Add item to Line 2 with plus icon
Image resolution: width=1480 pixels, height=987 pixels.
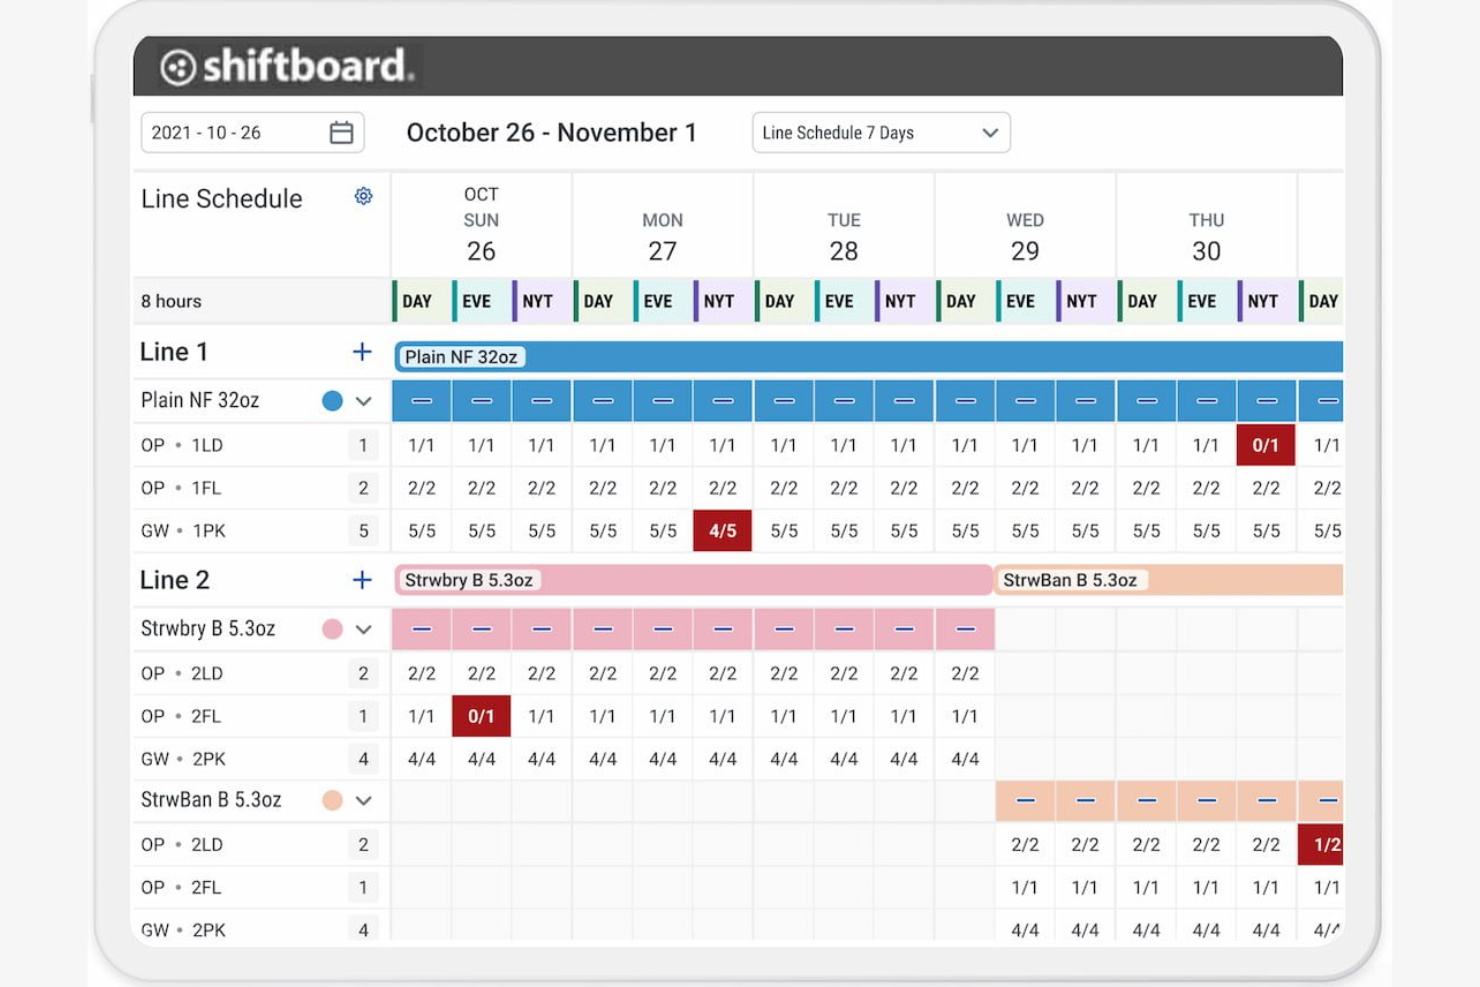[x=362, y=580]
